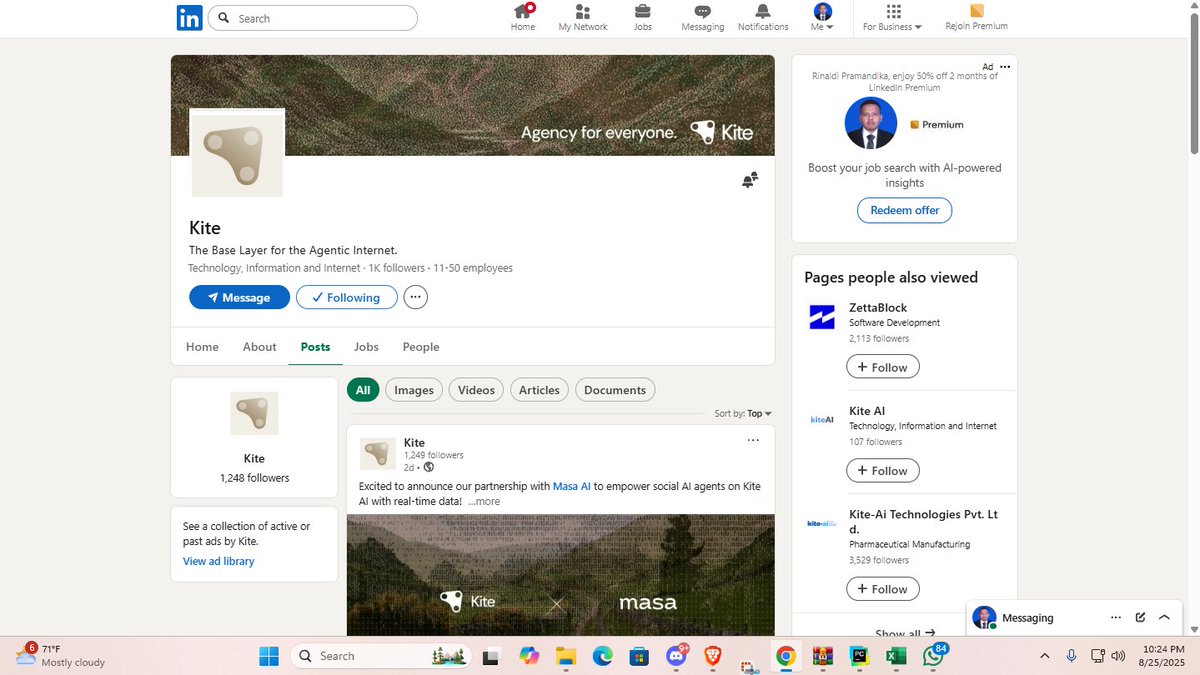The image size is (1200, 675).
Task: Open Messaging from the top navigation
Action: [703, 17]
